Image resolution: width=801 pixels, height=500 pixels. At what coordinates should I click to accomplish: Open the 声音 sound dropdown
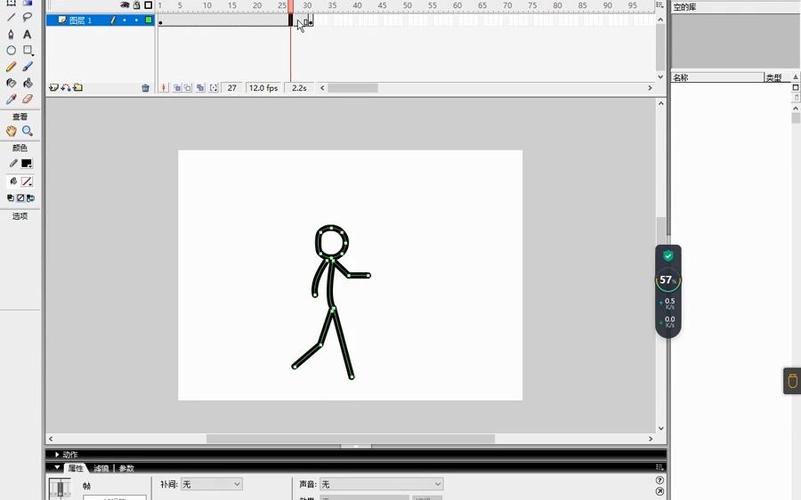[x=380, y=484]
